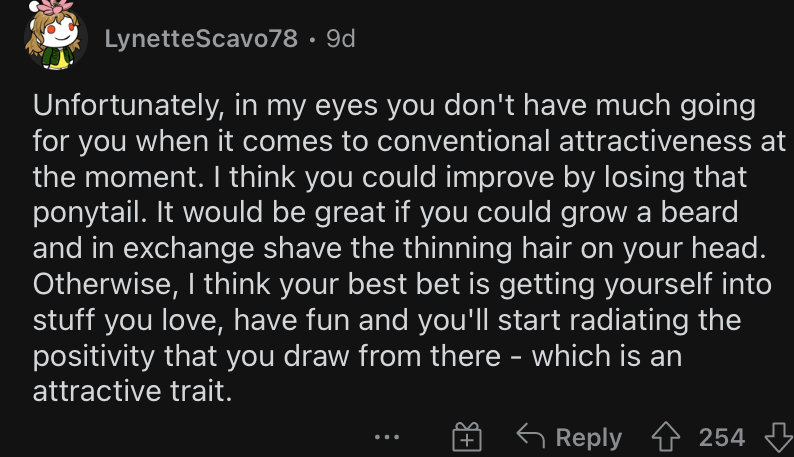Open the three-dot more options menu
The image size is (794, 457).
click(x=387, y=437)
